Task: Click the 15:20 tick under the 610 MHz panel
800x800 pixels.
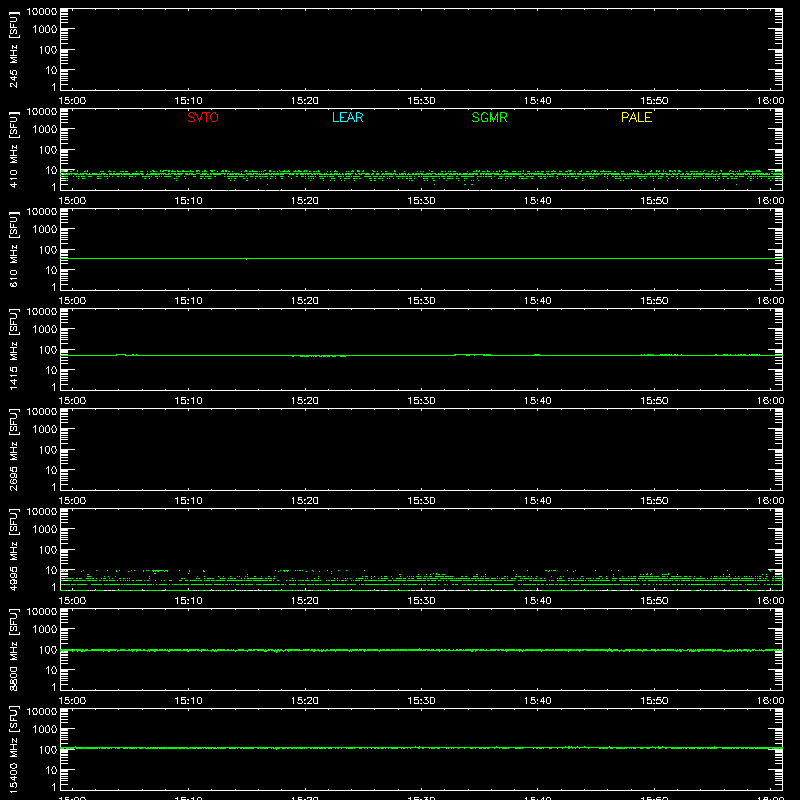Action: pos(305,301)
